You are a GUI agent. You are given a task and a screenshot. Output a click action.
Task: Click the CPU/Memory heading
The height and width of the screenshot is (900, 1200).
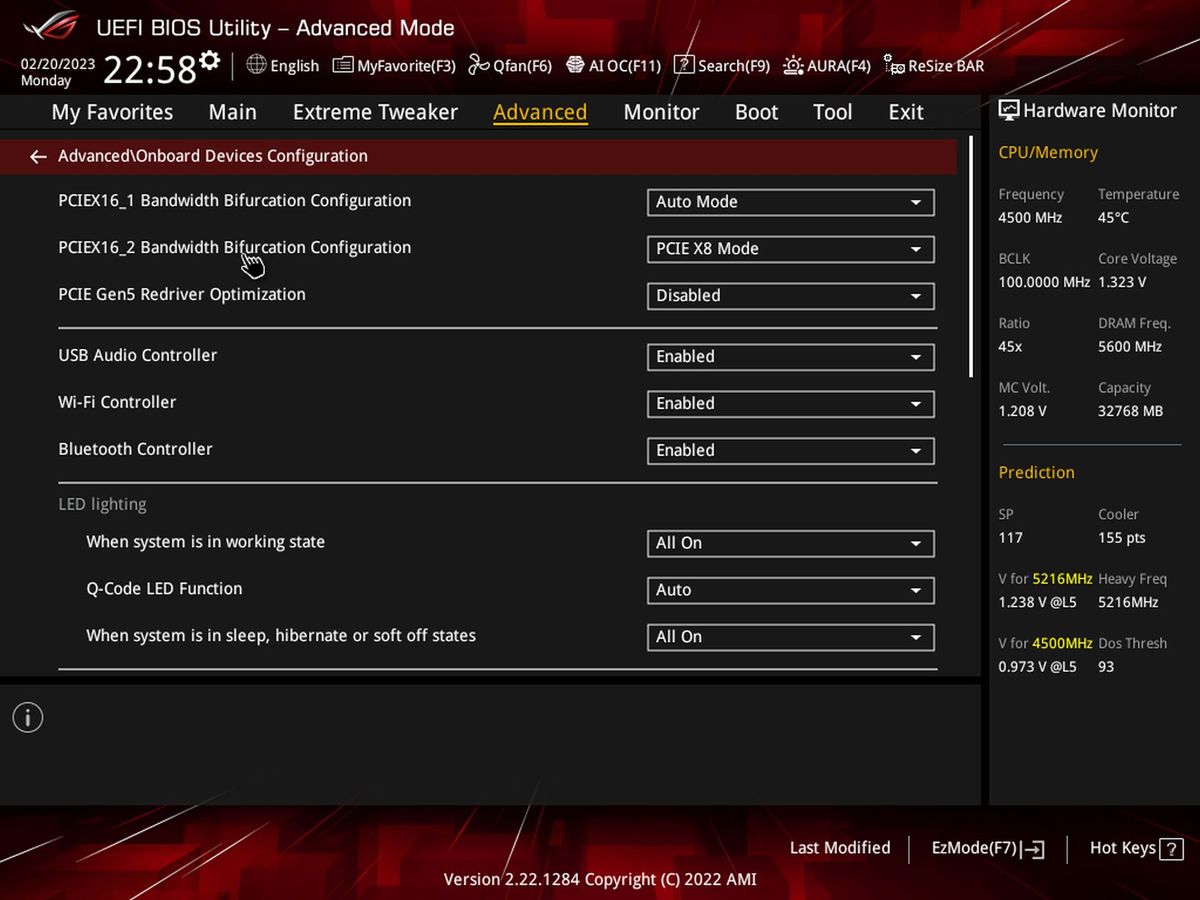coord(1048,153)
